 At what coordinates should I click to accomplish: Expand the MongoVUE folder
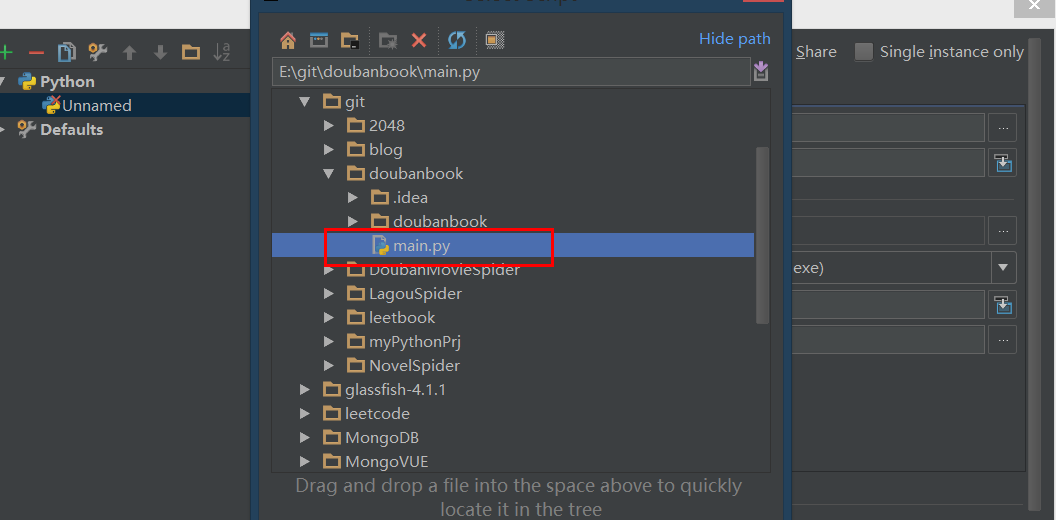tap(304, 462)
